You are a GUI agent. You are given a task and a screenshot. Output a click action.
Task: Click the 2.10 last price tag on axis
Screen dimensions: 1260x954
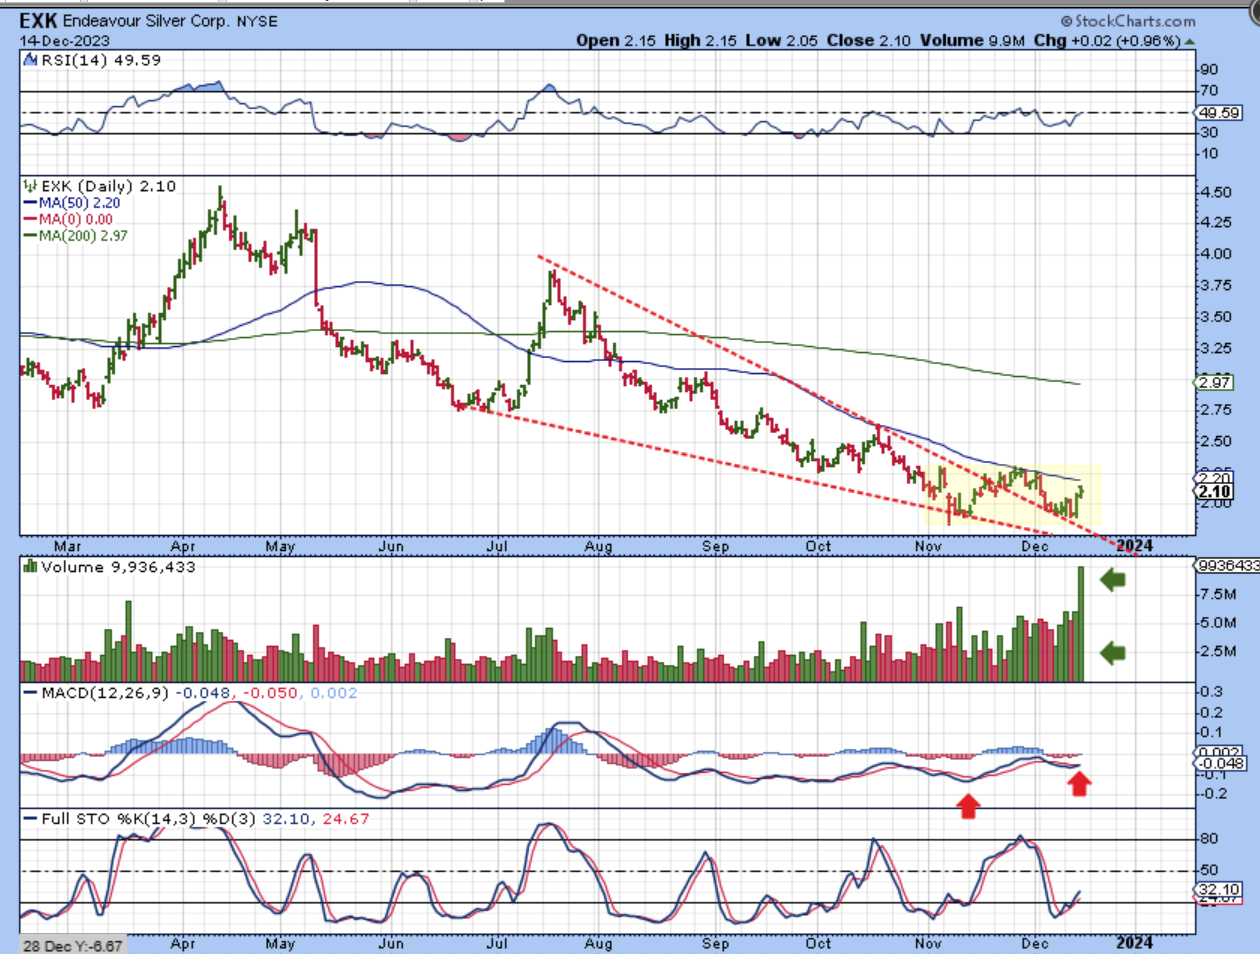coord(1215,491)
